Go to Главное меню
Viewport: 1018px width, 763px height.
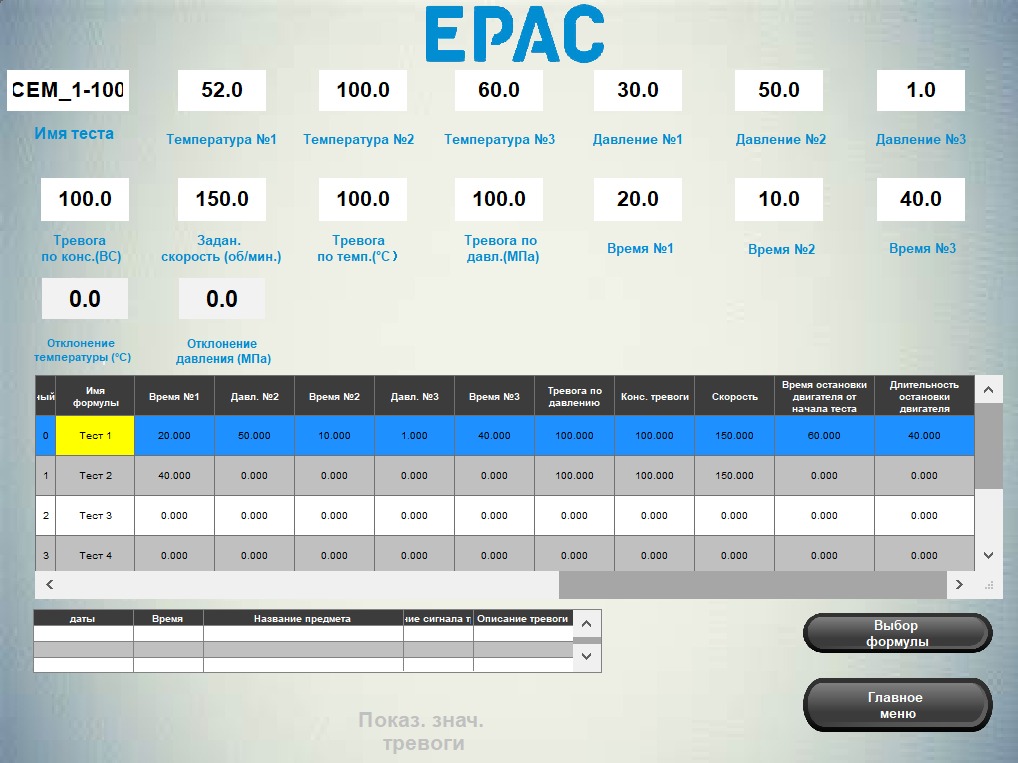(896, 705)
